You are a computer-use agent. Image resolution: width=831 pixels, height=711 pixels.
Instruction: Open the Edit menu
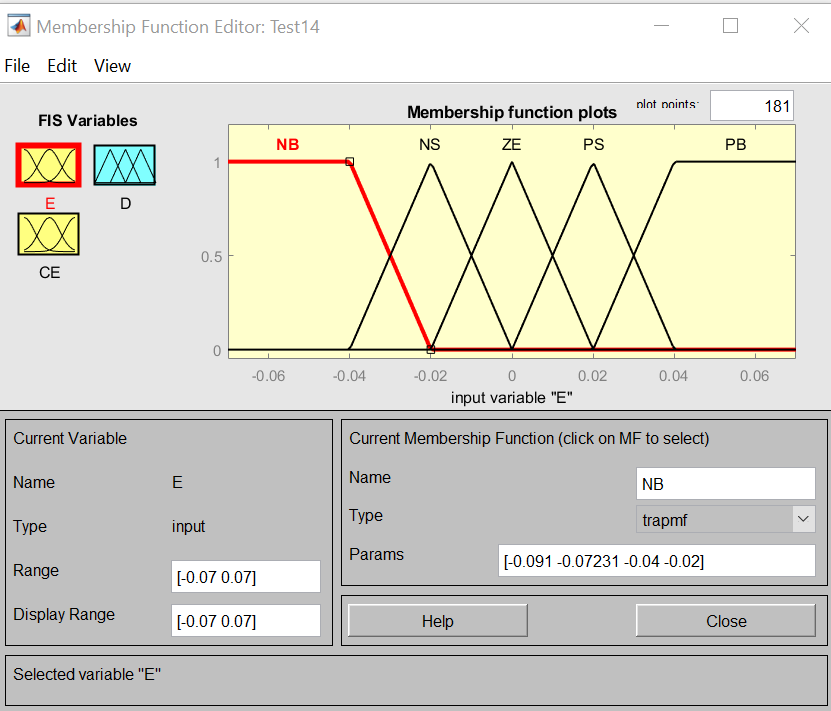(x=62, y=66)
